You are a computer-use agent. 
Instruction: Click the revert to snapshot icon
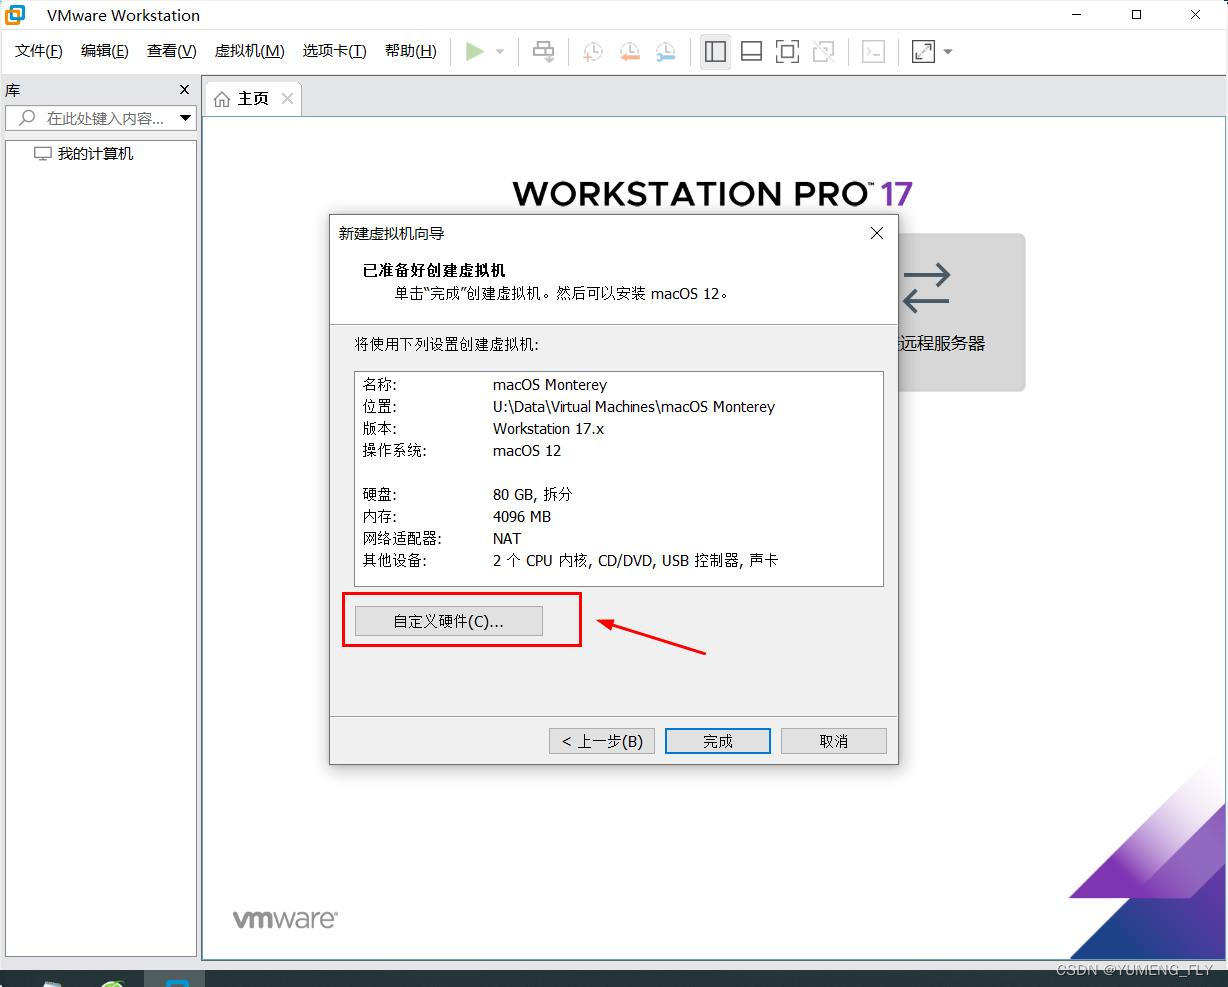(x=629, y=52)
